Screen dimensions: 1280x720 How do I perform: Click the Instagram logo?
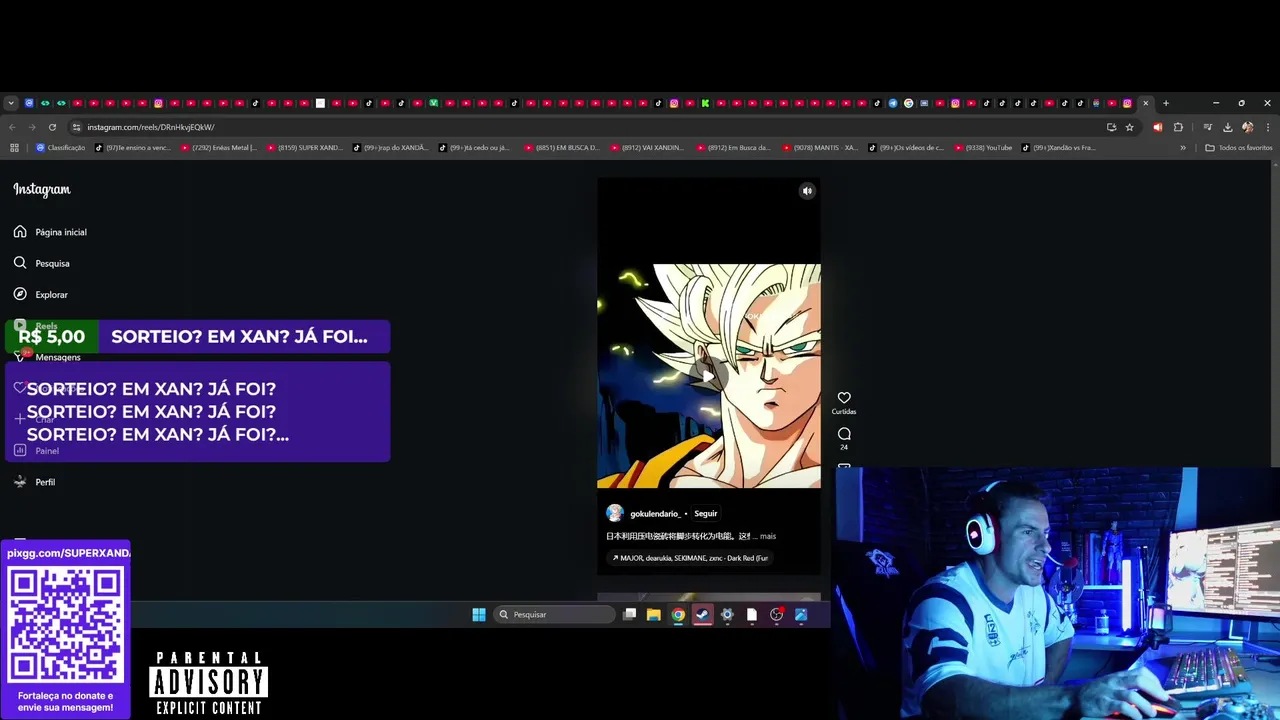[x=42, y=189]
